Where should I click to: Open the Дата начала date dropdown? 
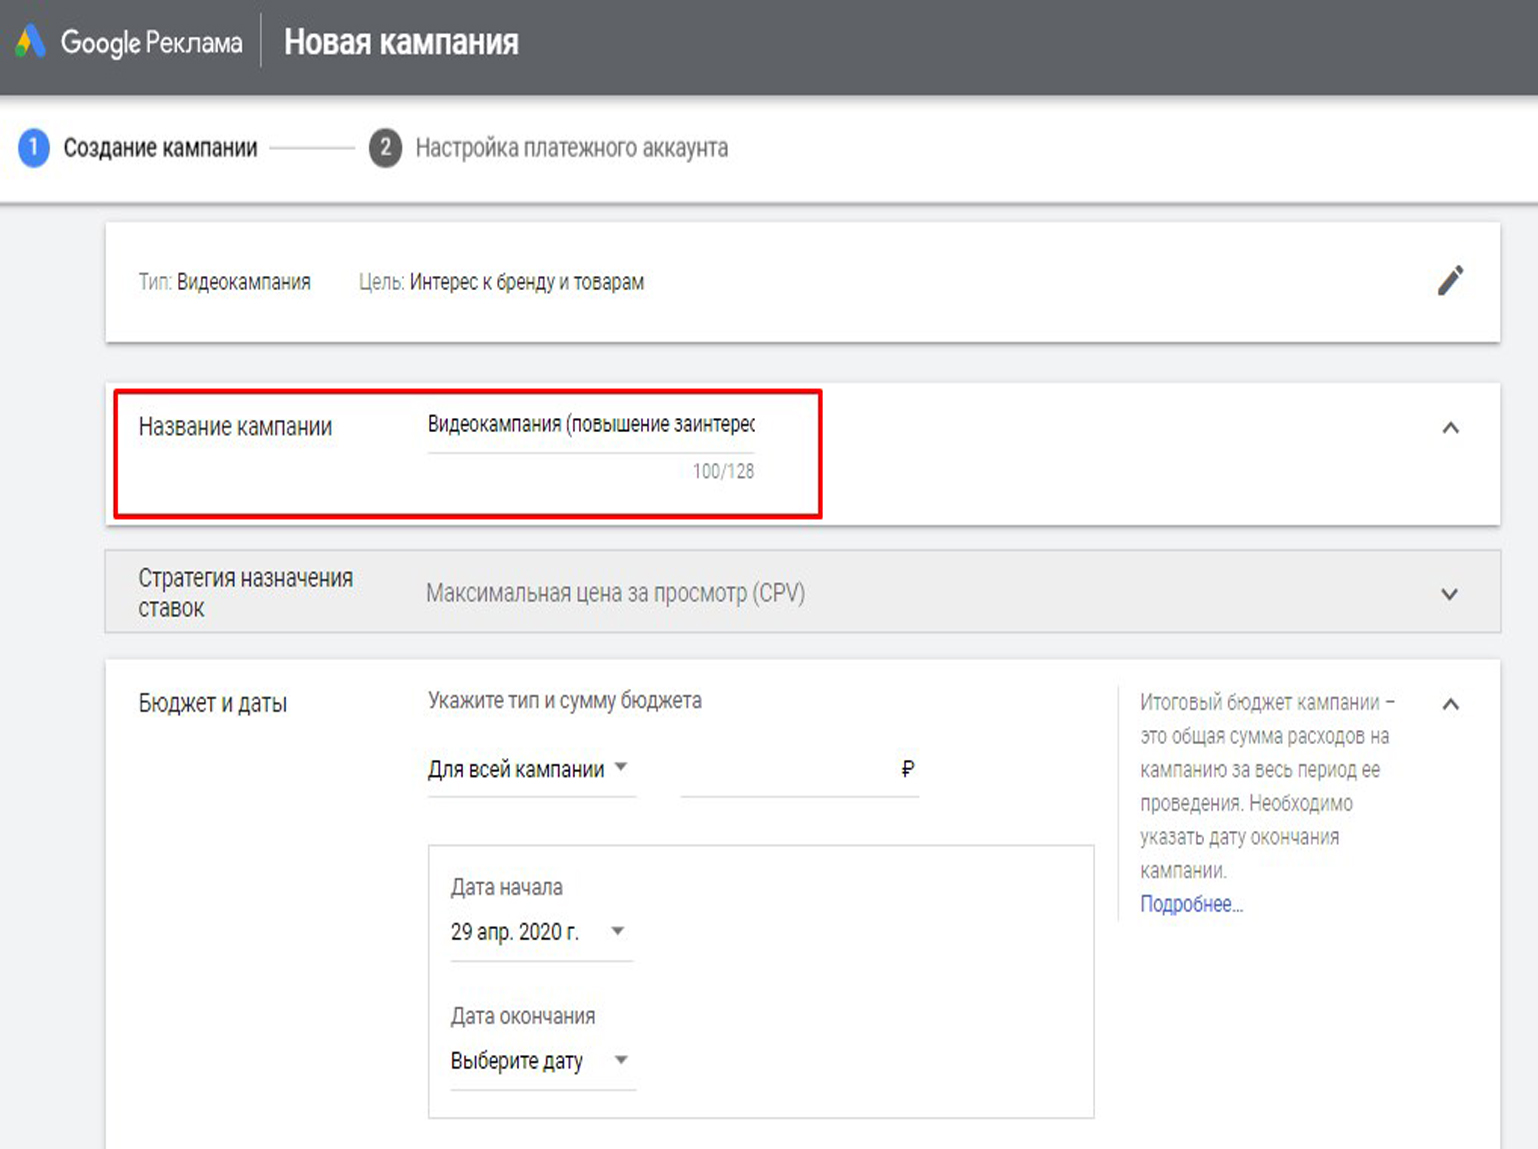pyautogui.click(x=539, y=932)
